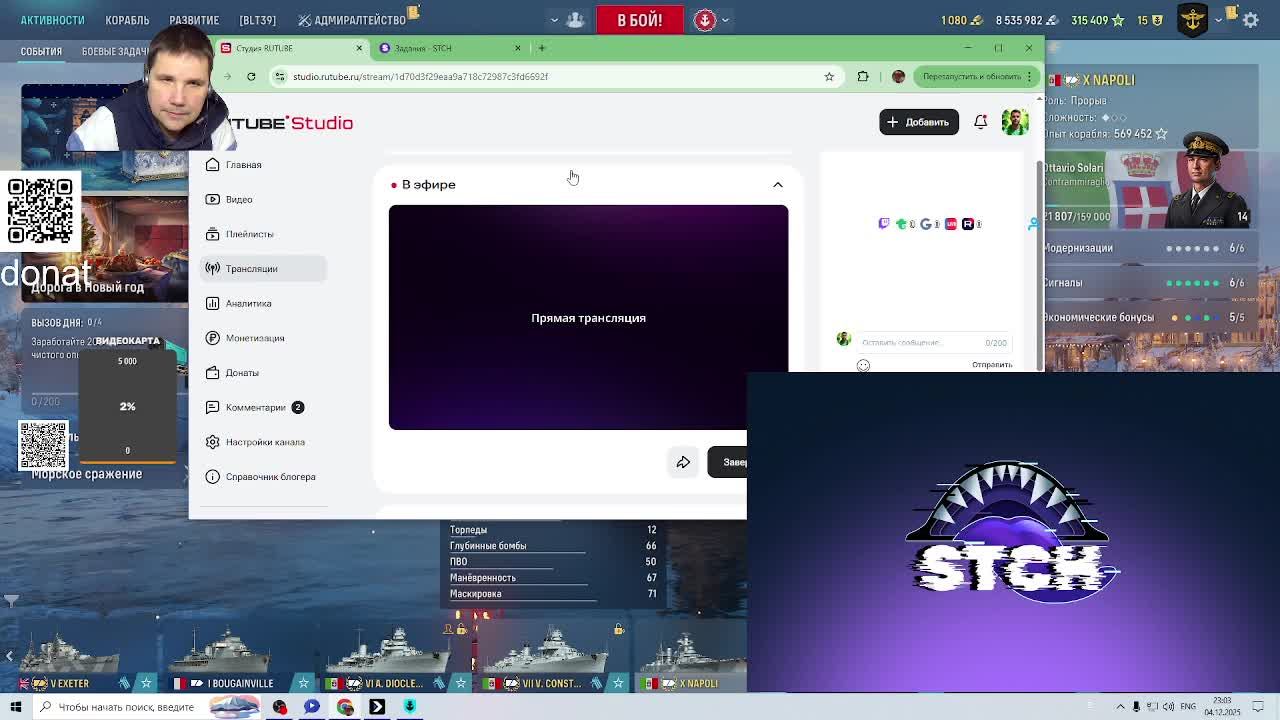
Task: Switch to the Задания - STCH browser tab
Action: coord(450,48)
